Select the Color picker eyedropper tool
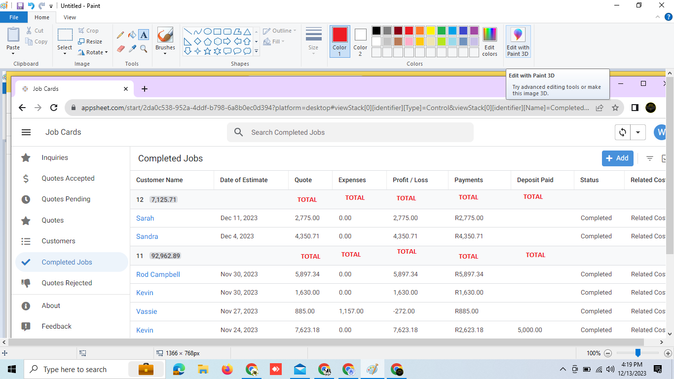The image size is (674, 379). click(132, 49)
